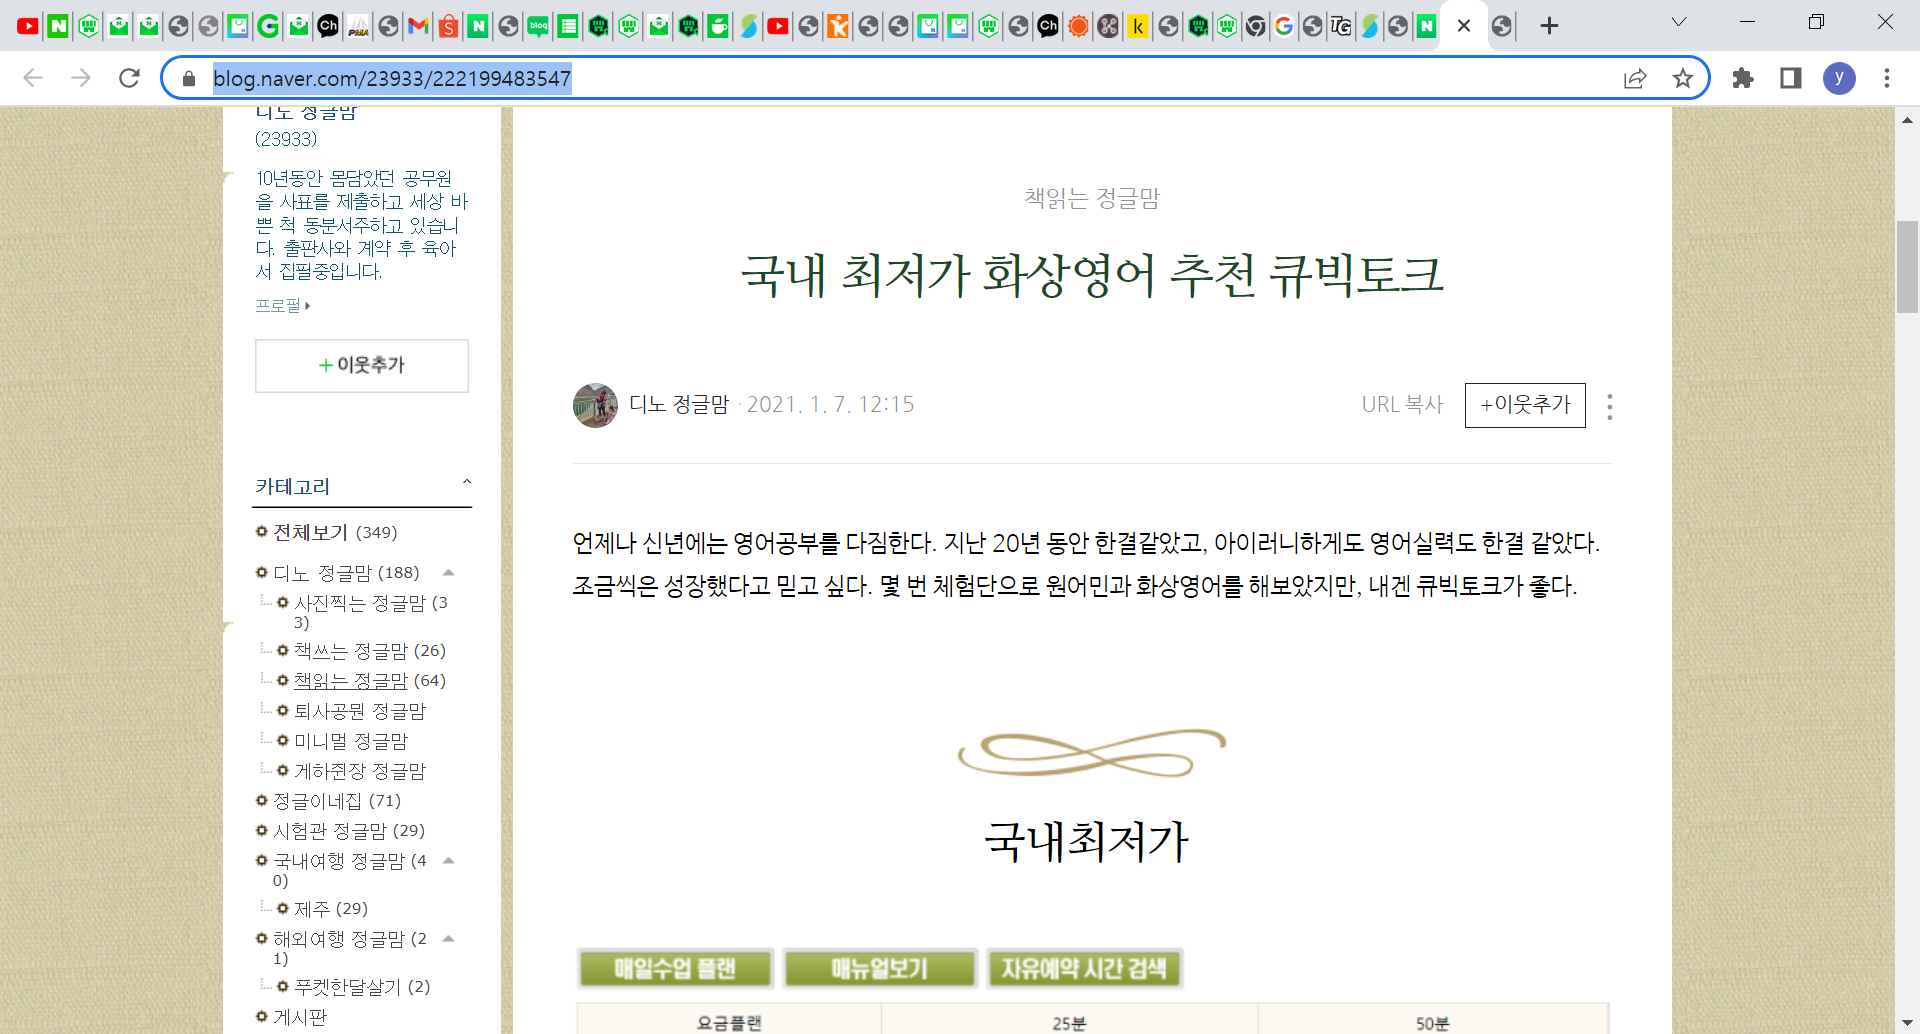
Task: Collapse the 국내여행 정글맘 category
Action: (449, 861)
